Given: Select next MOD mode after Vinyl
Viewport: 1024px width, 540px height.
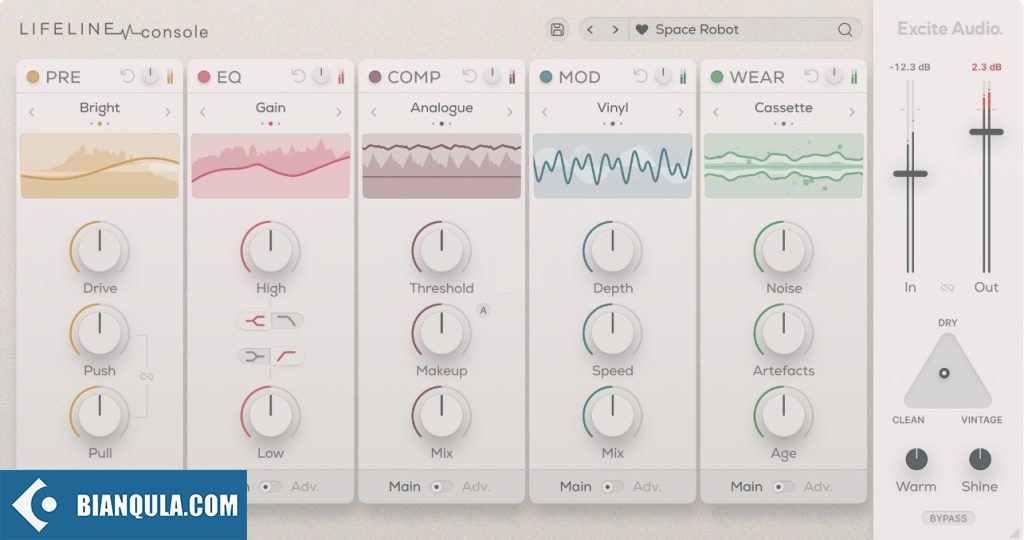Looking at the screenshot, I should pyautogui.click(x=681, y=112).
